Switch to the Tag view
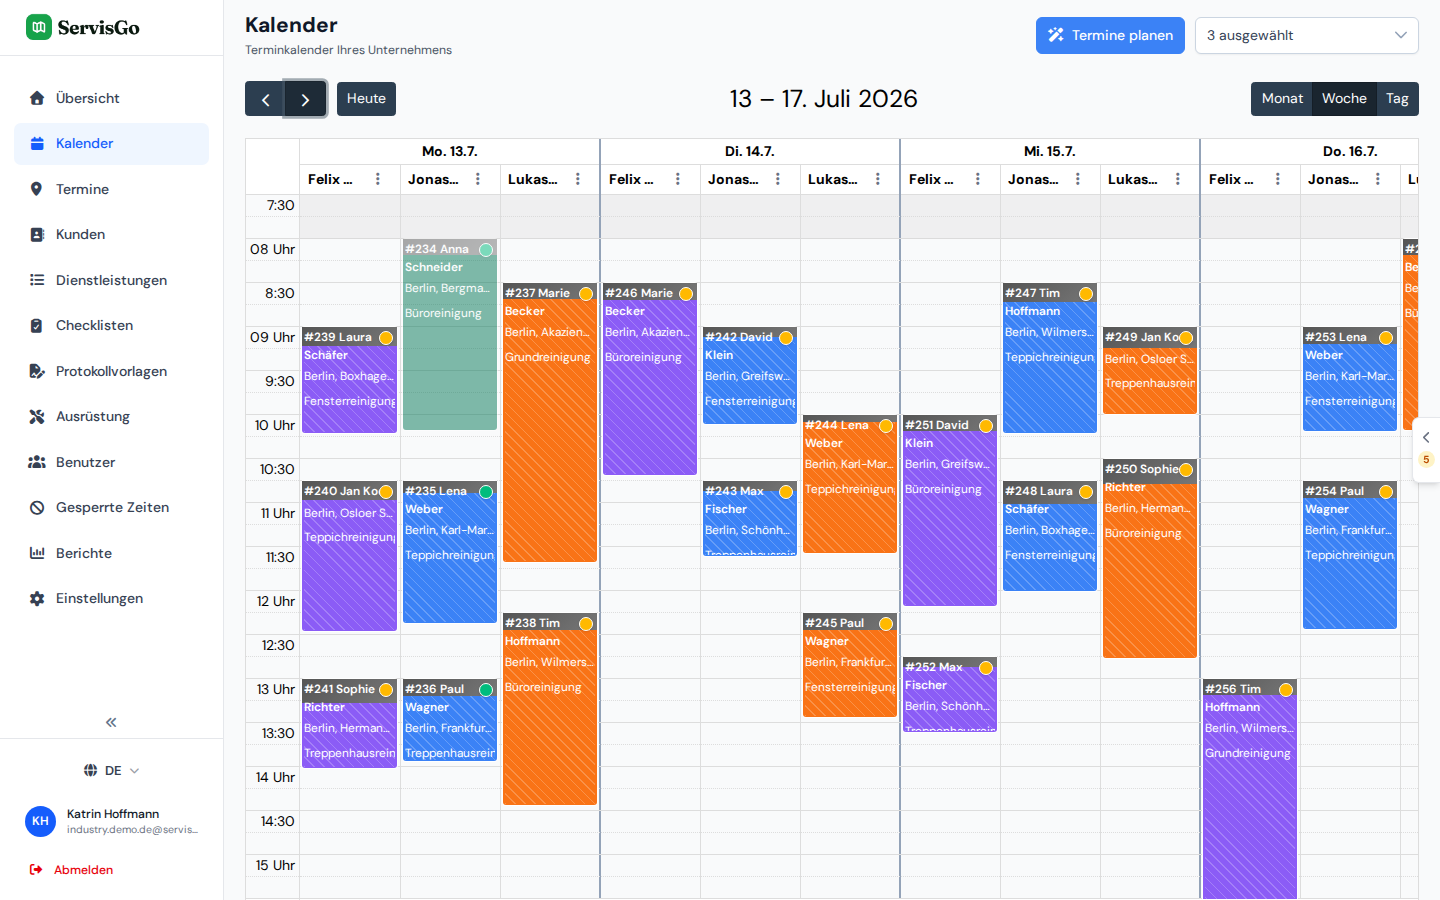The image size is (1440, 900). click(x=1397, y=99)
